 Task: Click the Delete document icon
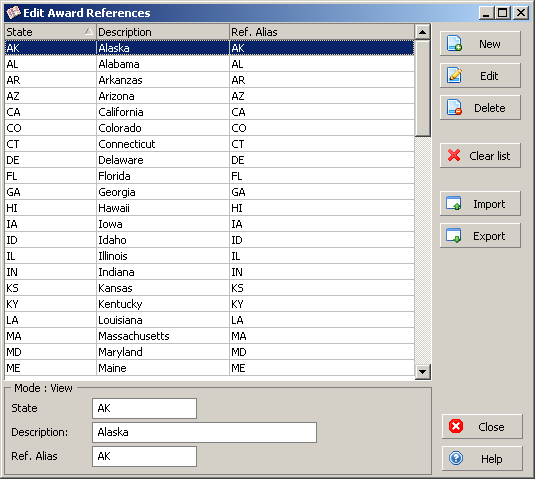(x=454, y=107)
